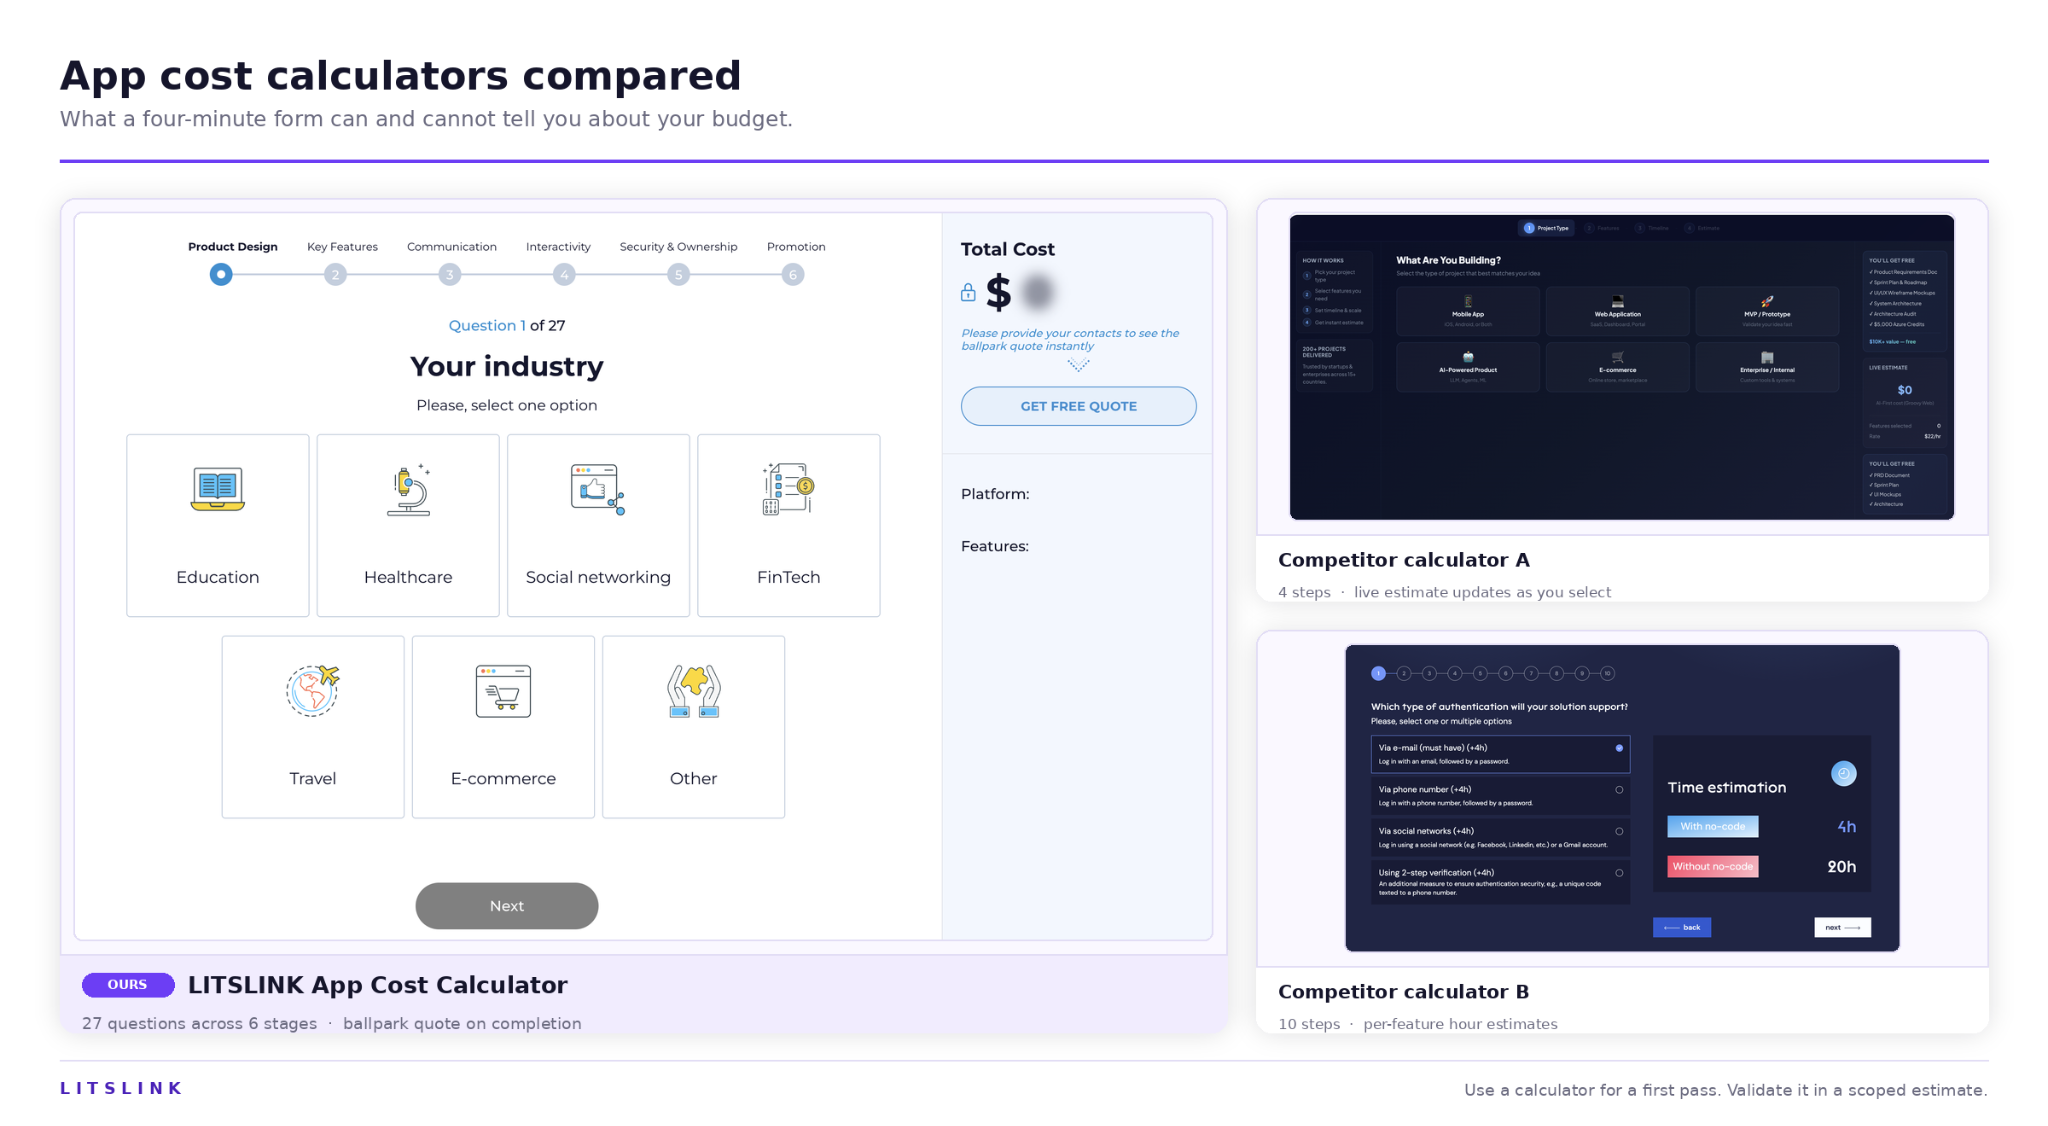
Task: Click the '4h' value in Time estimation
Action: [x=1846, y=827]
